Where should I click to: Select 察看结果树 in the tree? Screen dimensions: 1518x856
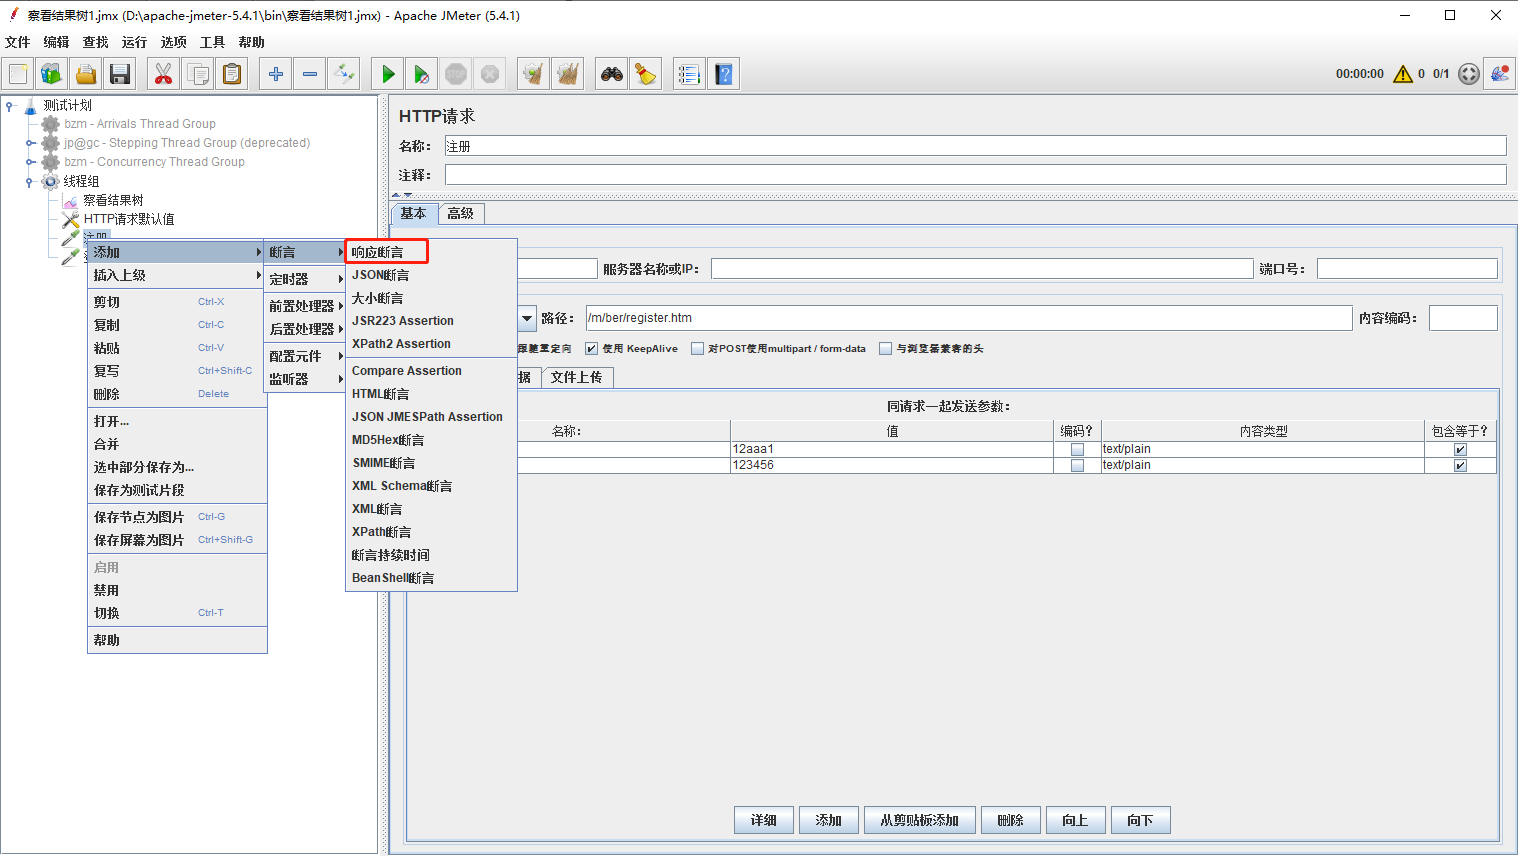(x=113, y=200)
